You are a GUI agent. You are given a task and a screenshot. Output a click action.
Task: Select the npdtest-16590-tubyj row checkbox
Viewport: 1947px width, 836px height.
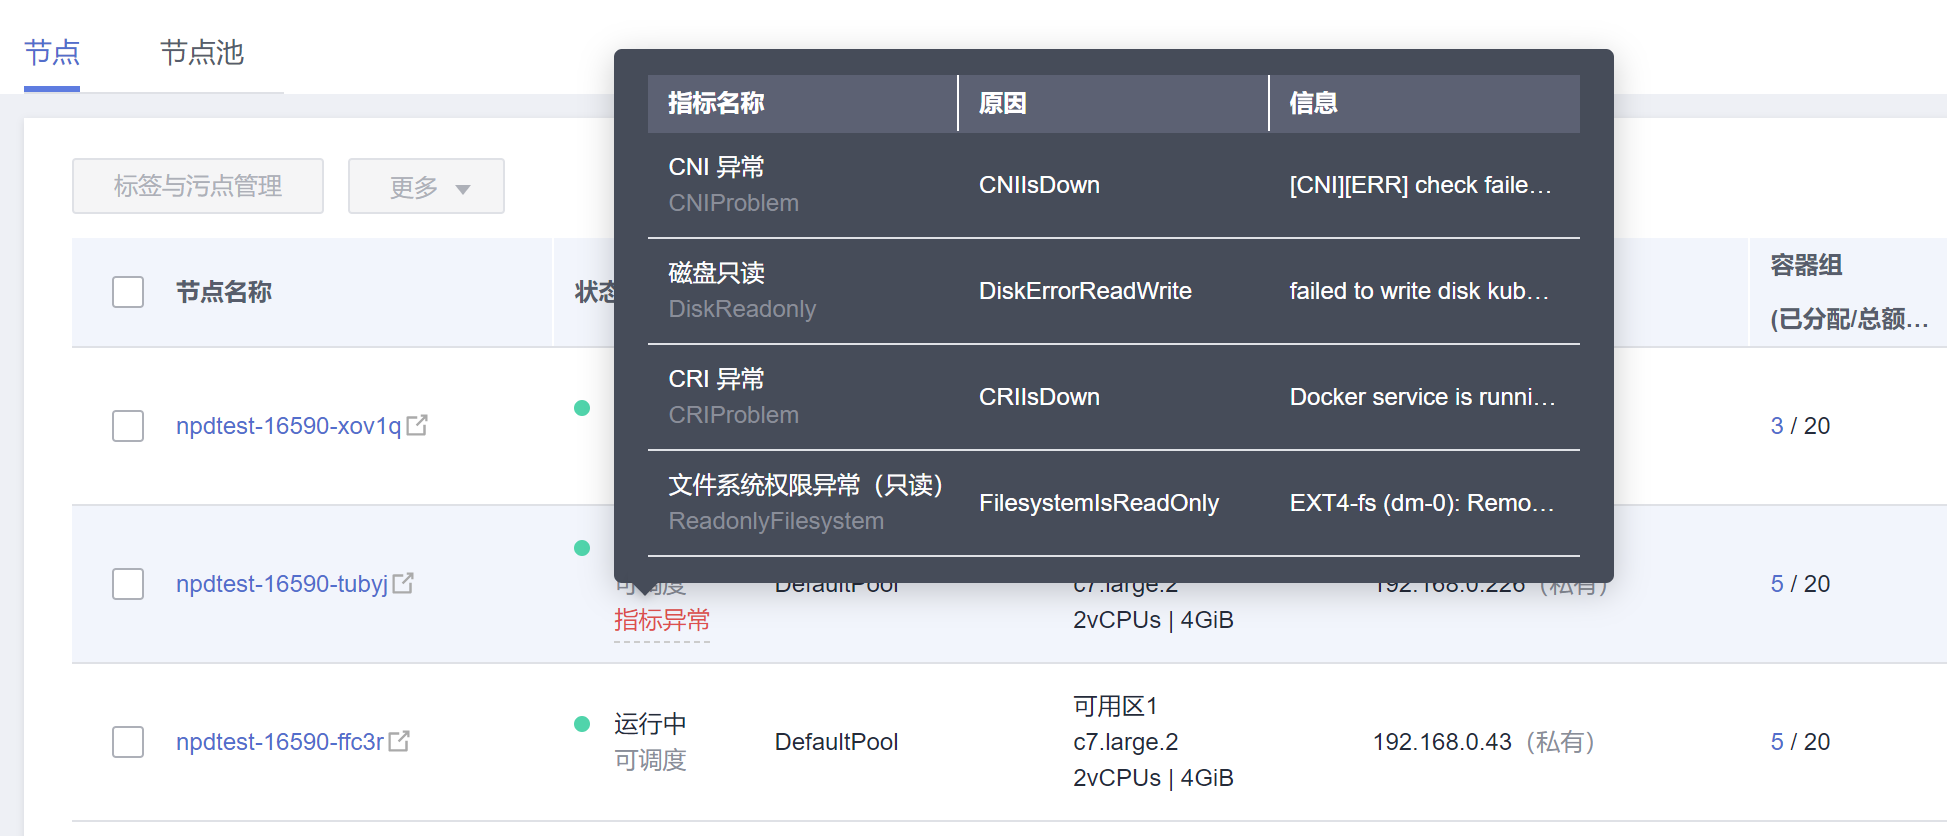[x=128, y=584]
